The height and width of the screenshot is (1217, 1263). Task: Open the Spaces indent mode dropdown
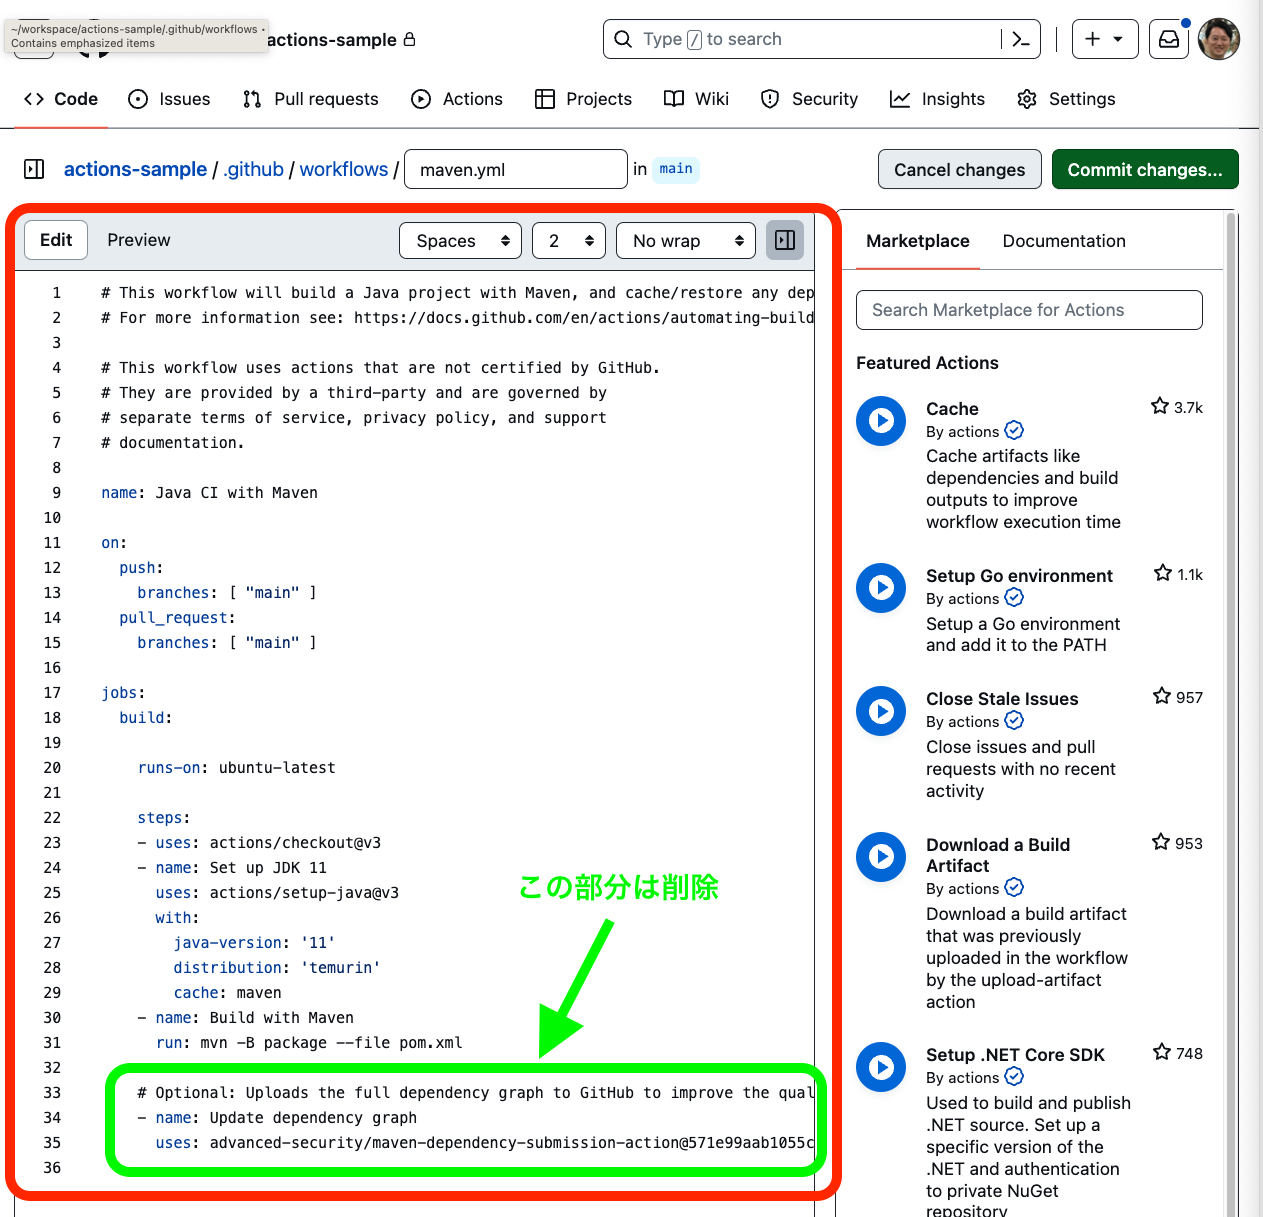coord(461,240)
